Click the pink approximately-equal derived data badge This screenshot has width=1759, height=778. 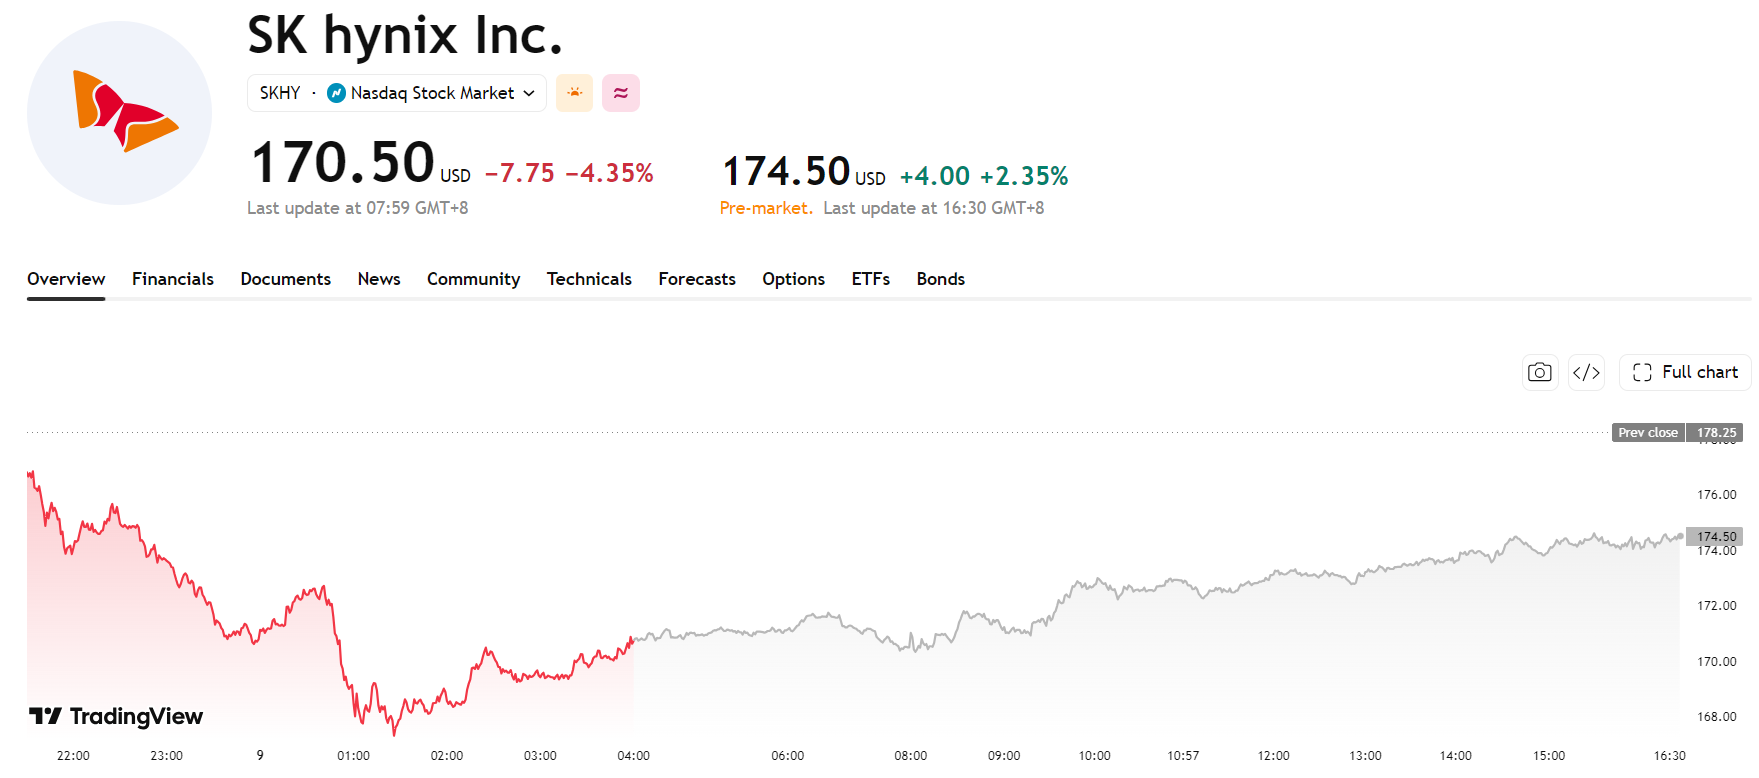tap(621, 93)
